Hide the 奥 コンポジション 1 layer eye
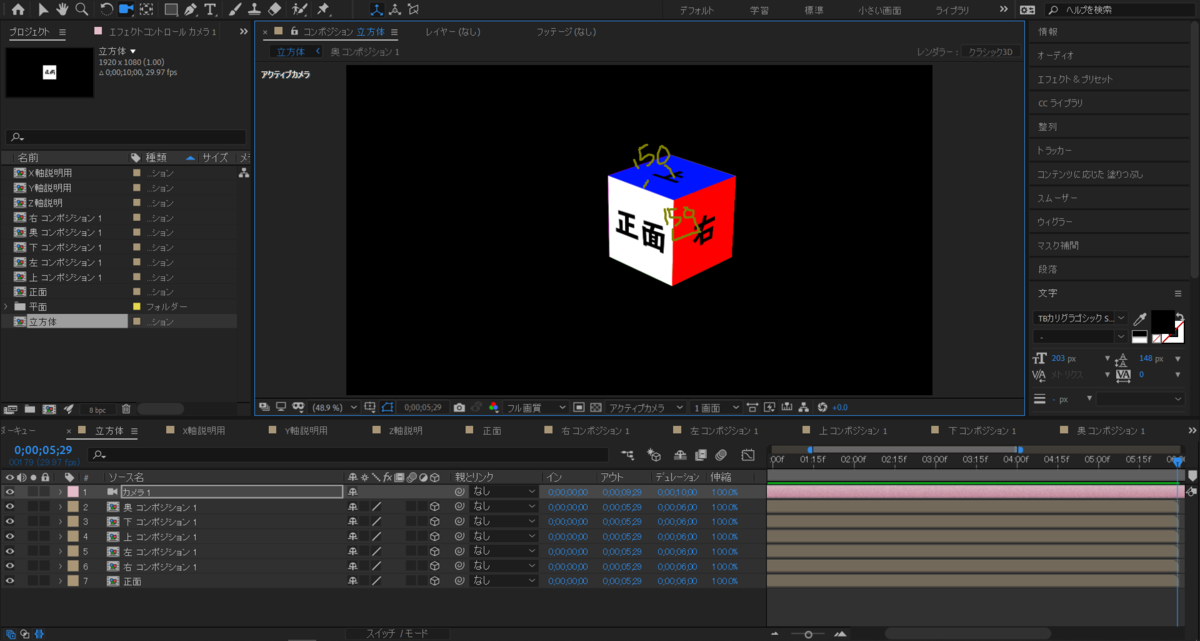The width and height of the screenshot is (1200, 641). click(10, 507)
